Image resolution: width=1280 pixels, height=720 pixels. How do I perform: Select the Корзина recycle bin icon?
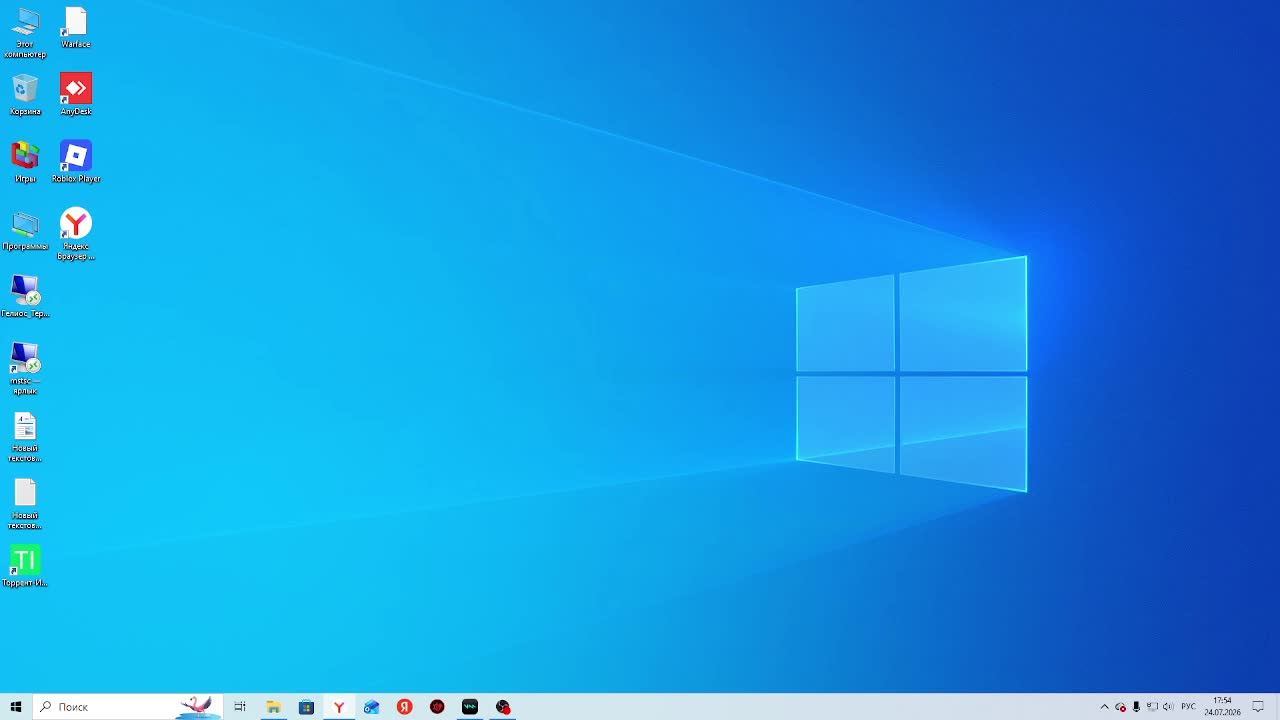[25, 95]
